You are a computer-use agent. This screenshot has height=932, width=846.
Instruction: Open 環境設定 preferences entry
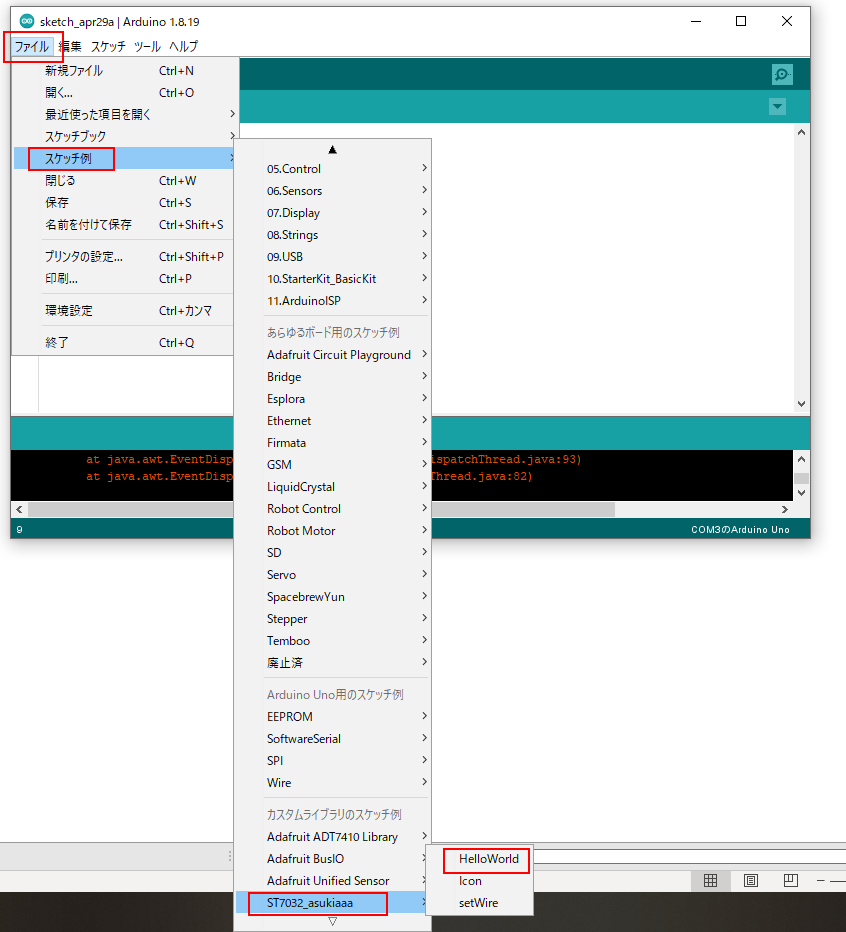pyautogui.click(x=69, y=311)
